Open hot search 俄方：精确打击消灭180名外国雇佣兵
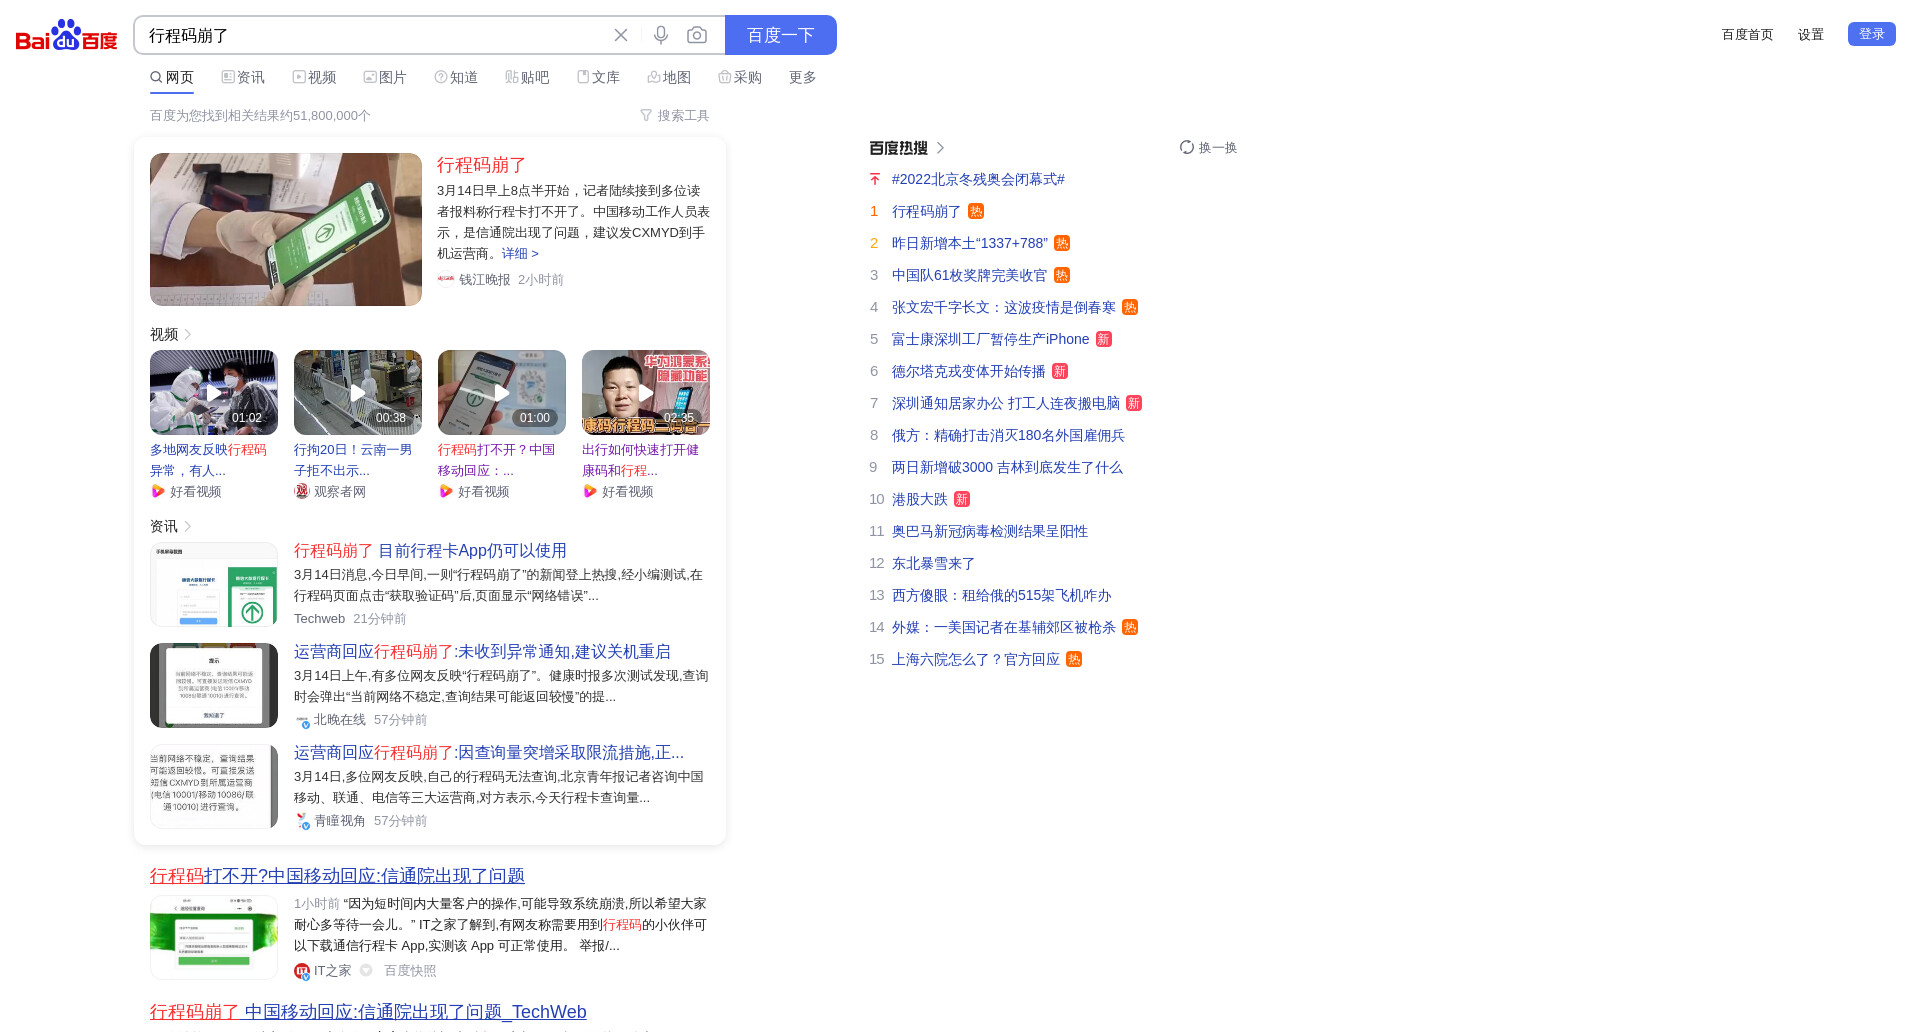 pos(1008,435)
